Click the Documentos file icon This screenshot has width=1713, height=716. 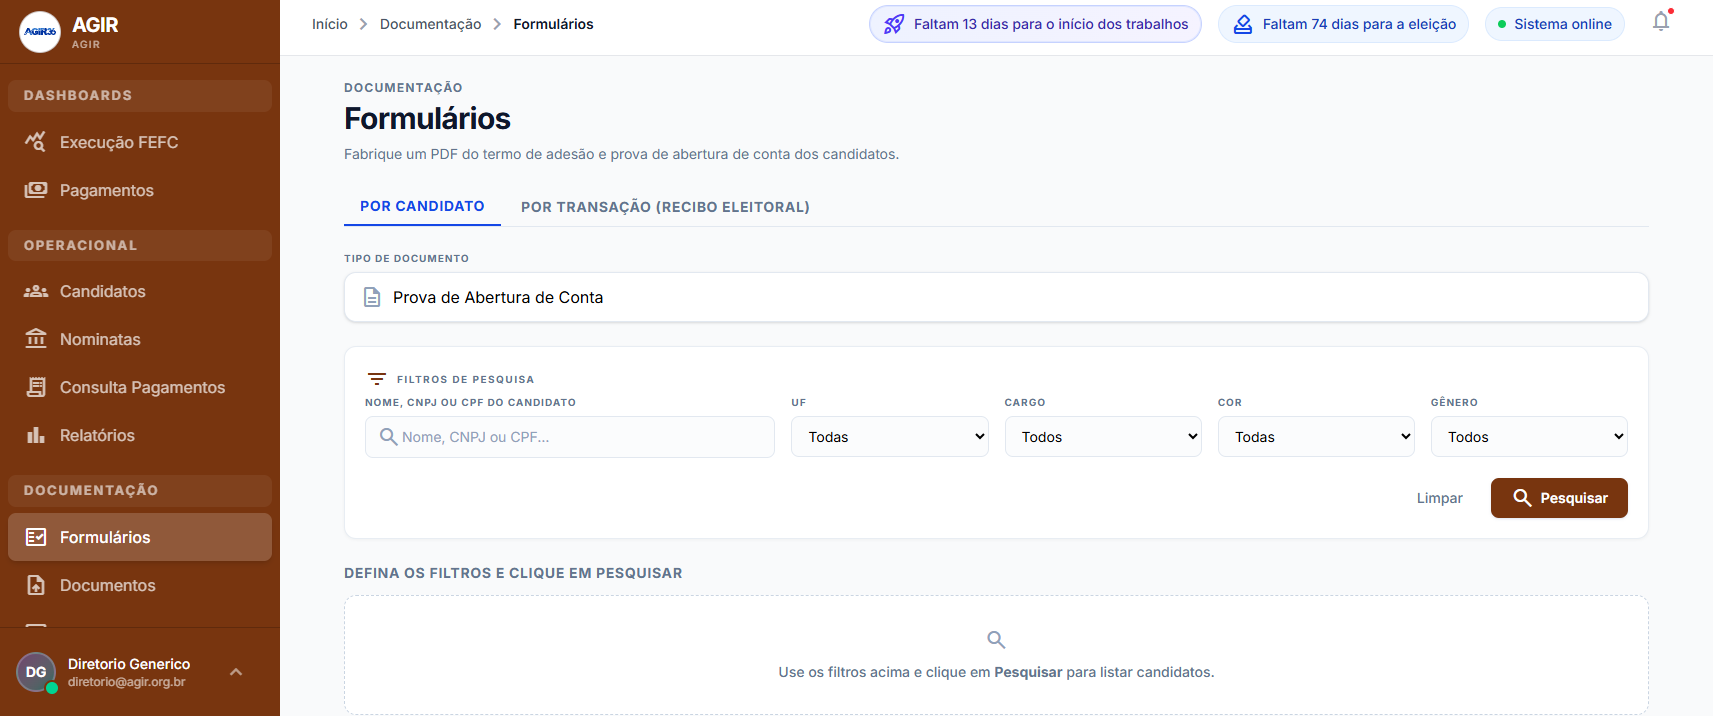[36, 585]
